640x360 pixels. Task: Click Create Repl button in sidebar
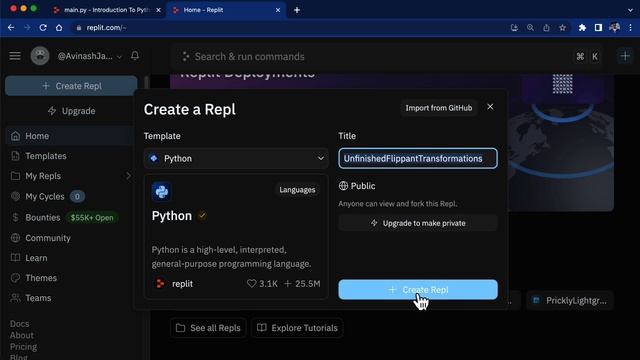pos(71,86)
